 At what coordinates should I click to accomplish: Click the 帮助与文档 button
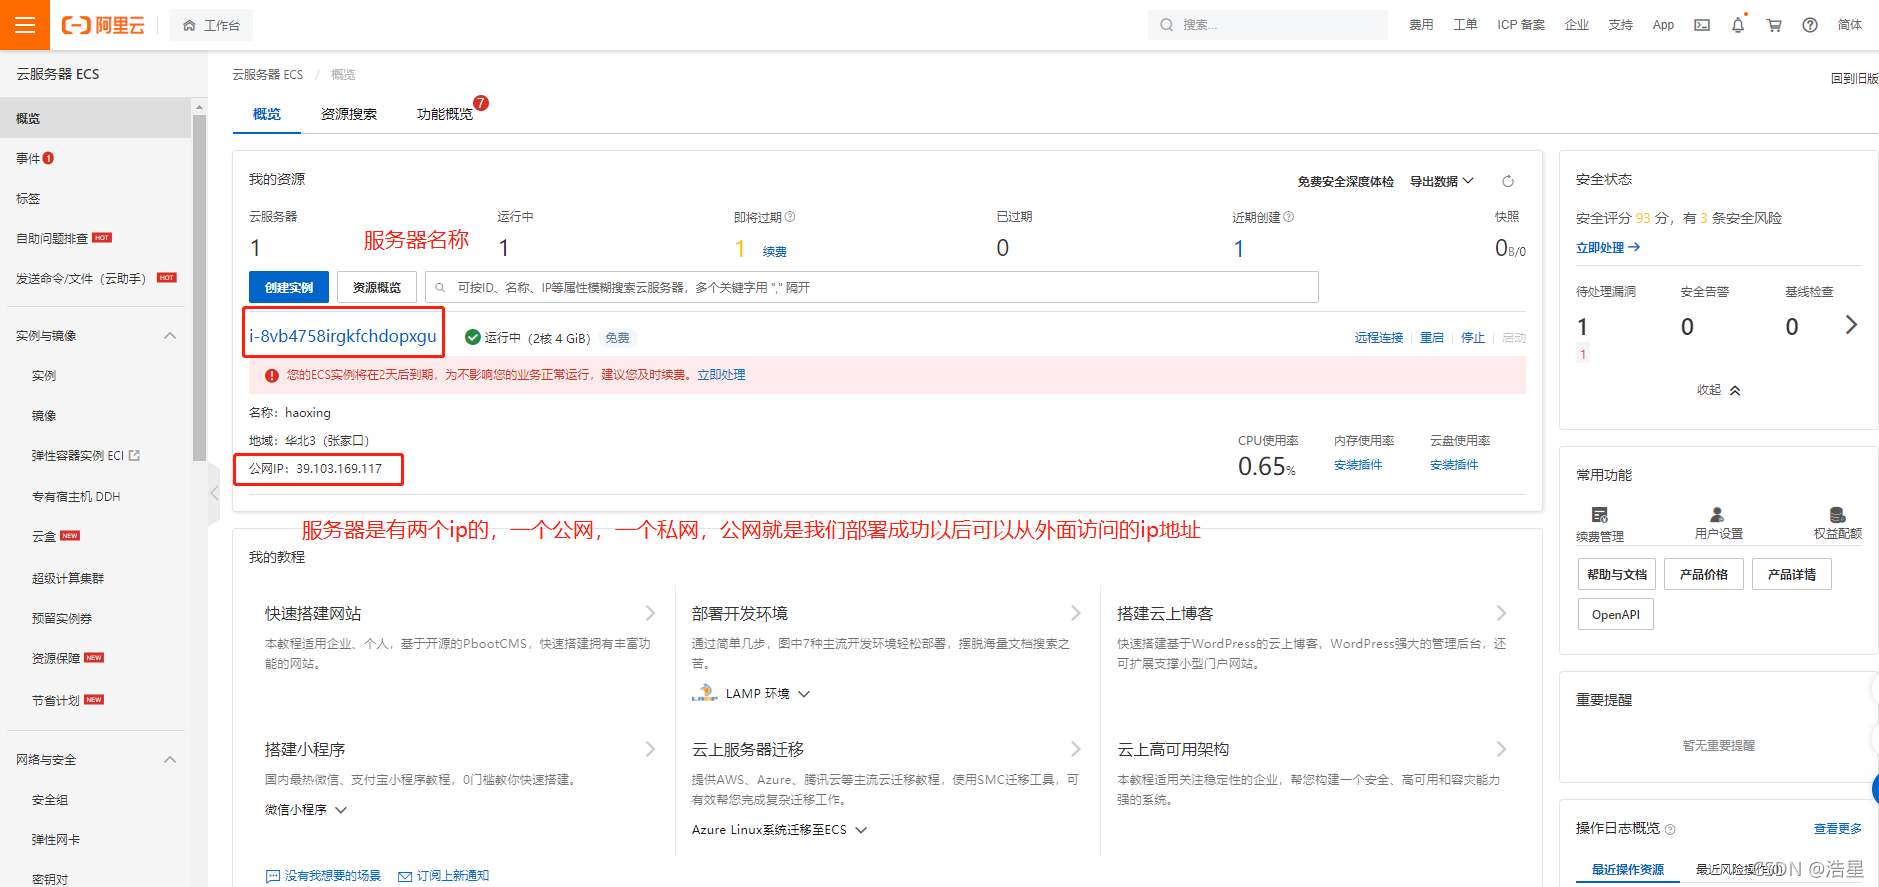pos(1617,574)
